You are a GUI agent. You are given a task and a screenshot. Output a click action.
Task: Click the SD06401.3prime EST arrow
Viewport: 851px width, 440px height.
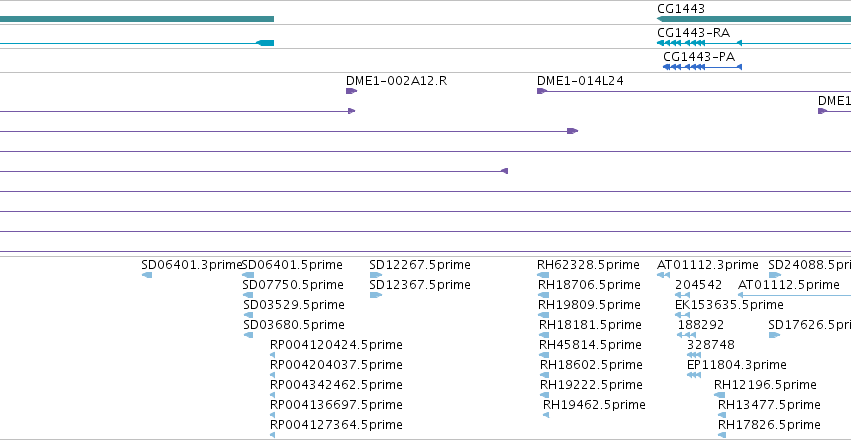pyautogui.click(x=147, y=275)
